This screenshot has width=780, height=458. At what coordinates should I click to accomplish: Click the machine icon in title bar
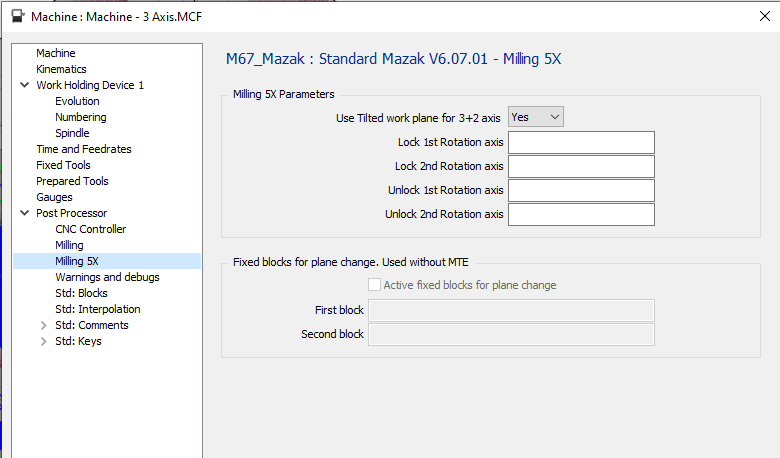17,16
